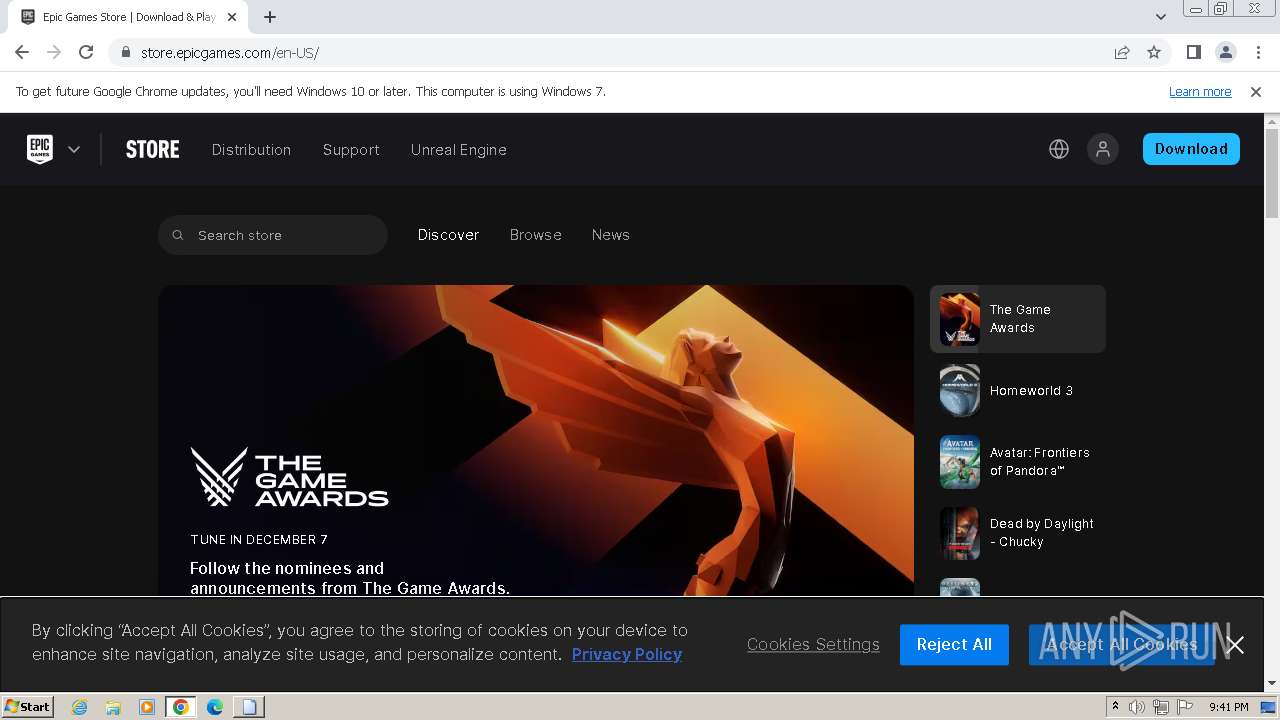This screenshot has height=720, width=1280.
Task: Click the share page icon
Action: pos(1122,52)
